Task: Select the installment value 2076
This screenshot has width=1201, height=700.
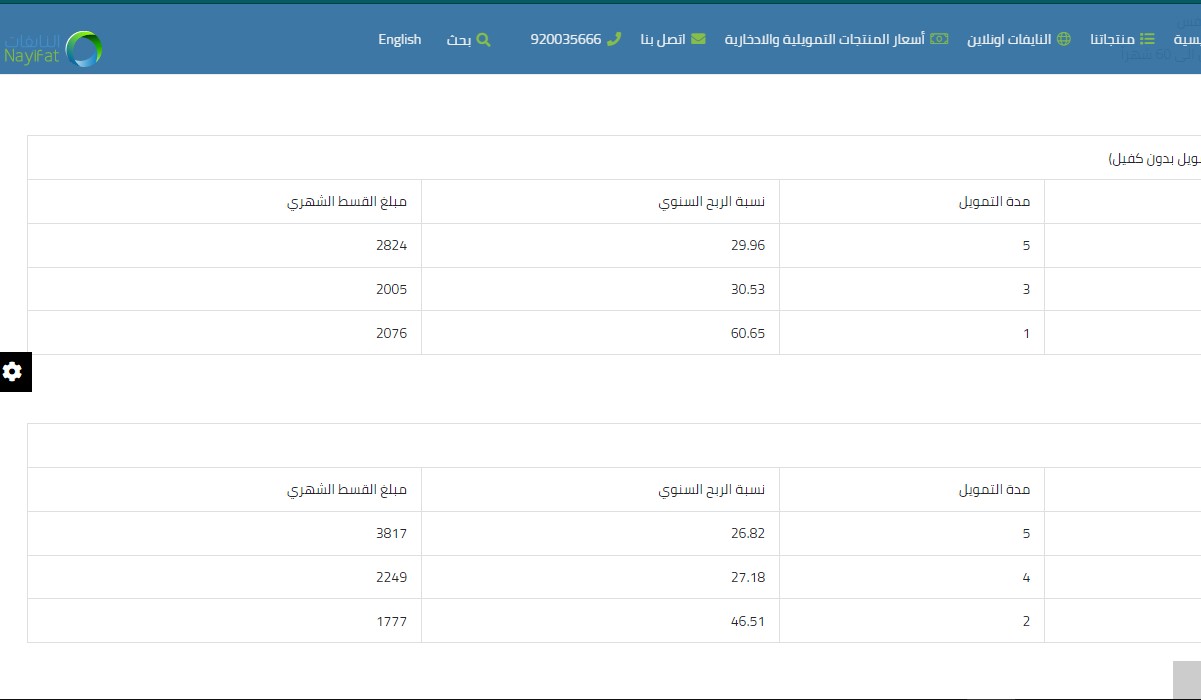Action: point(392,334)
